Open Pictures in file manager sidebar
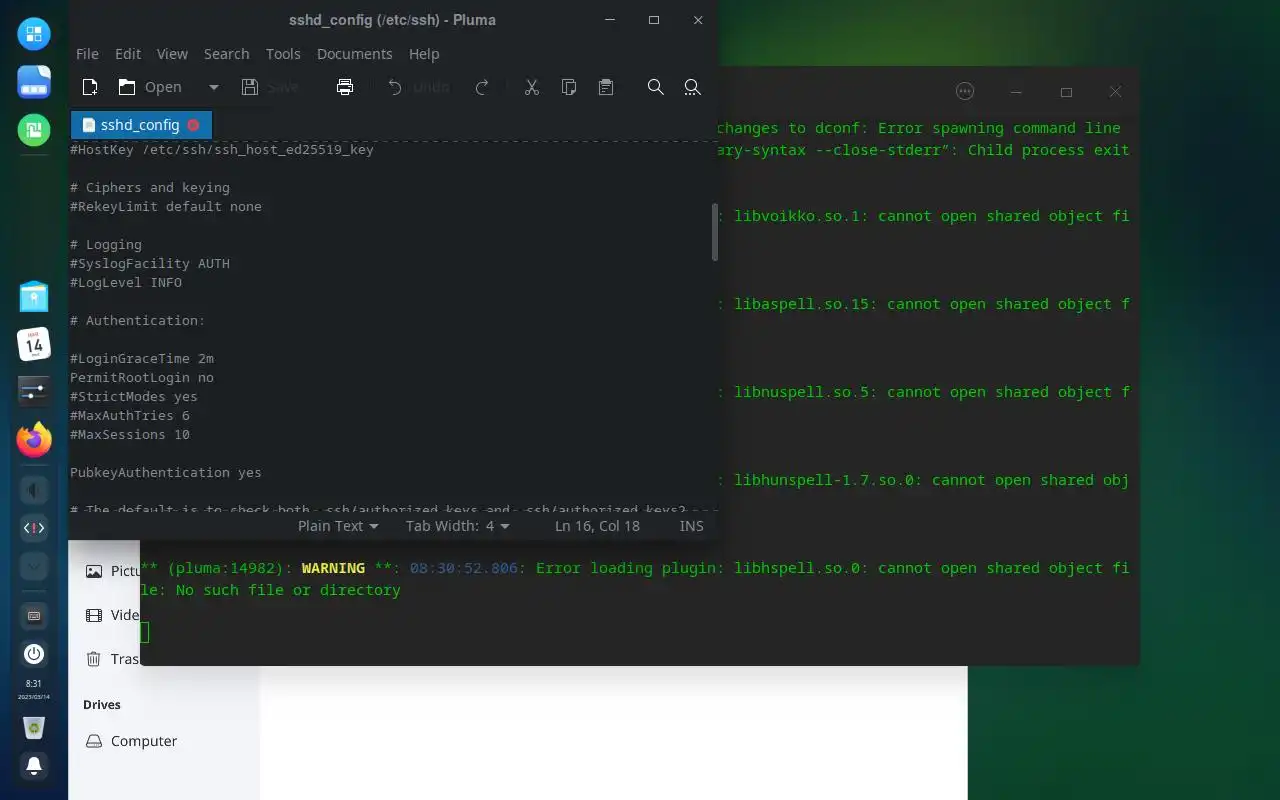The width and height of the screenshot is (1280, 800). (112, 571)
